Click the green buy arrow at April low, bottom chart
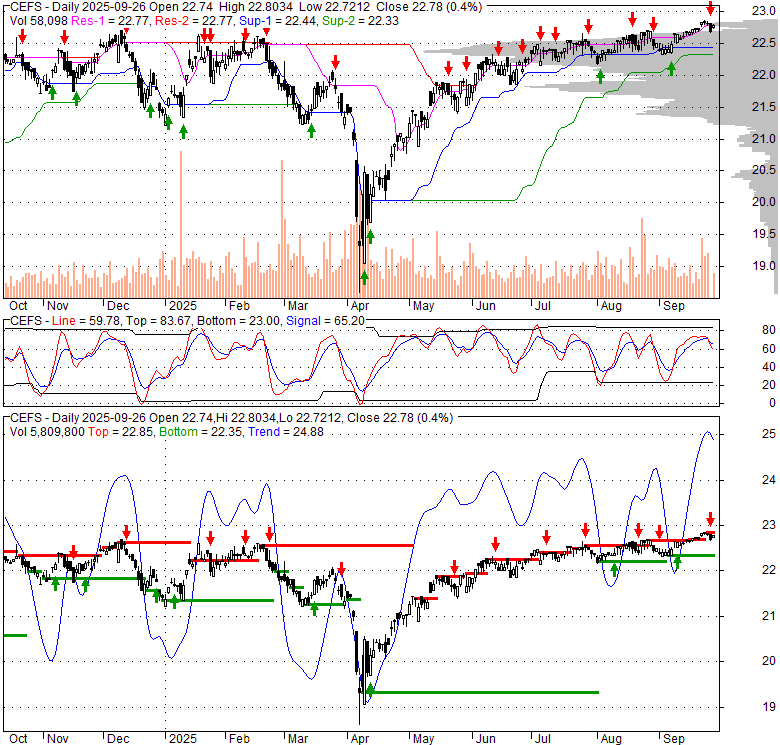The height and width of the screenshot is (745, 780). [370, 689]
